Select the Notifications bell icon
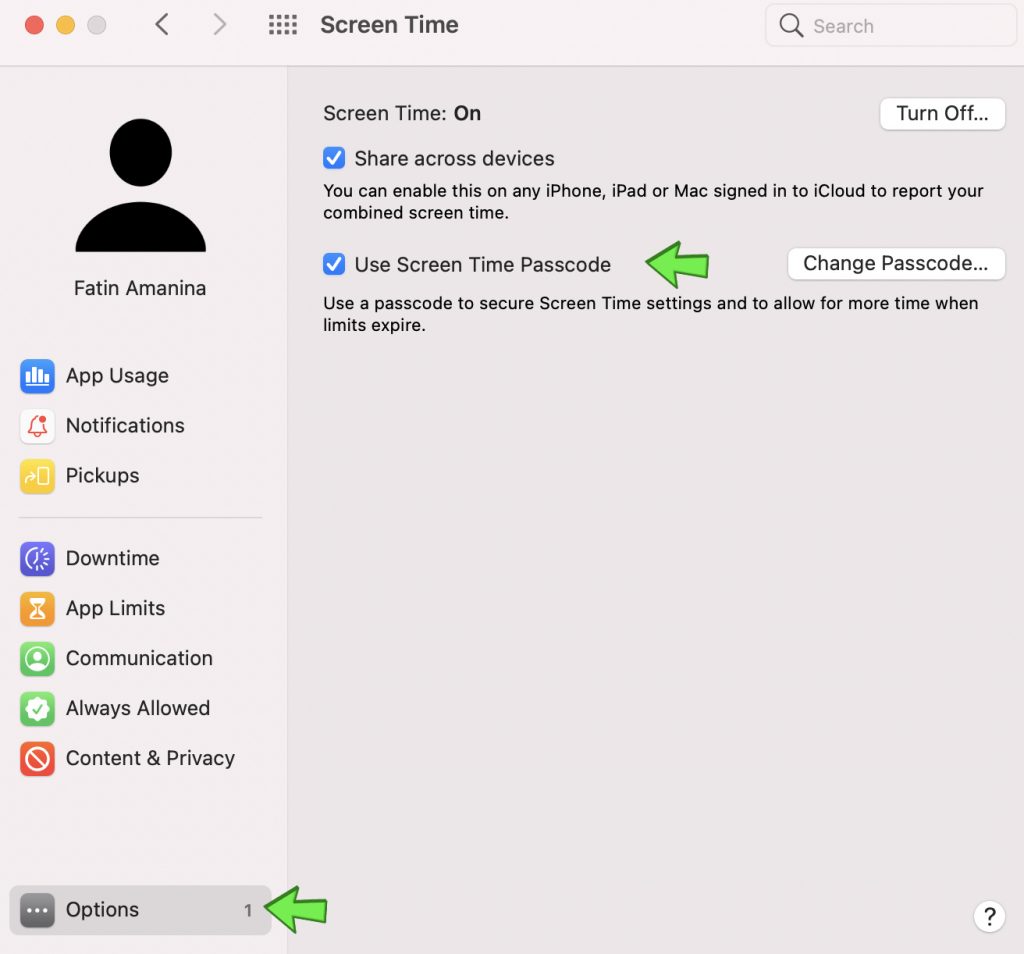The image size is (1024, 954). click(x=37, y=426)
